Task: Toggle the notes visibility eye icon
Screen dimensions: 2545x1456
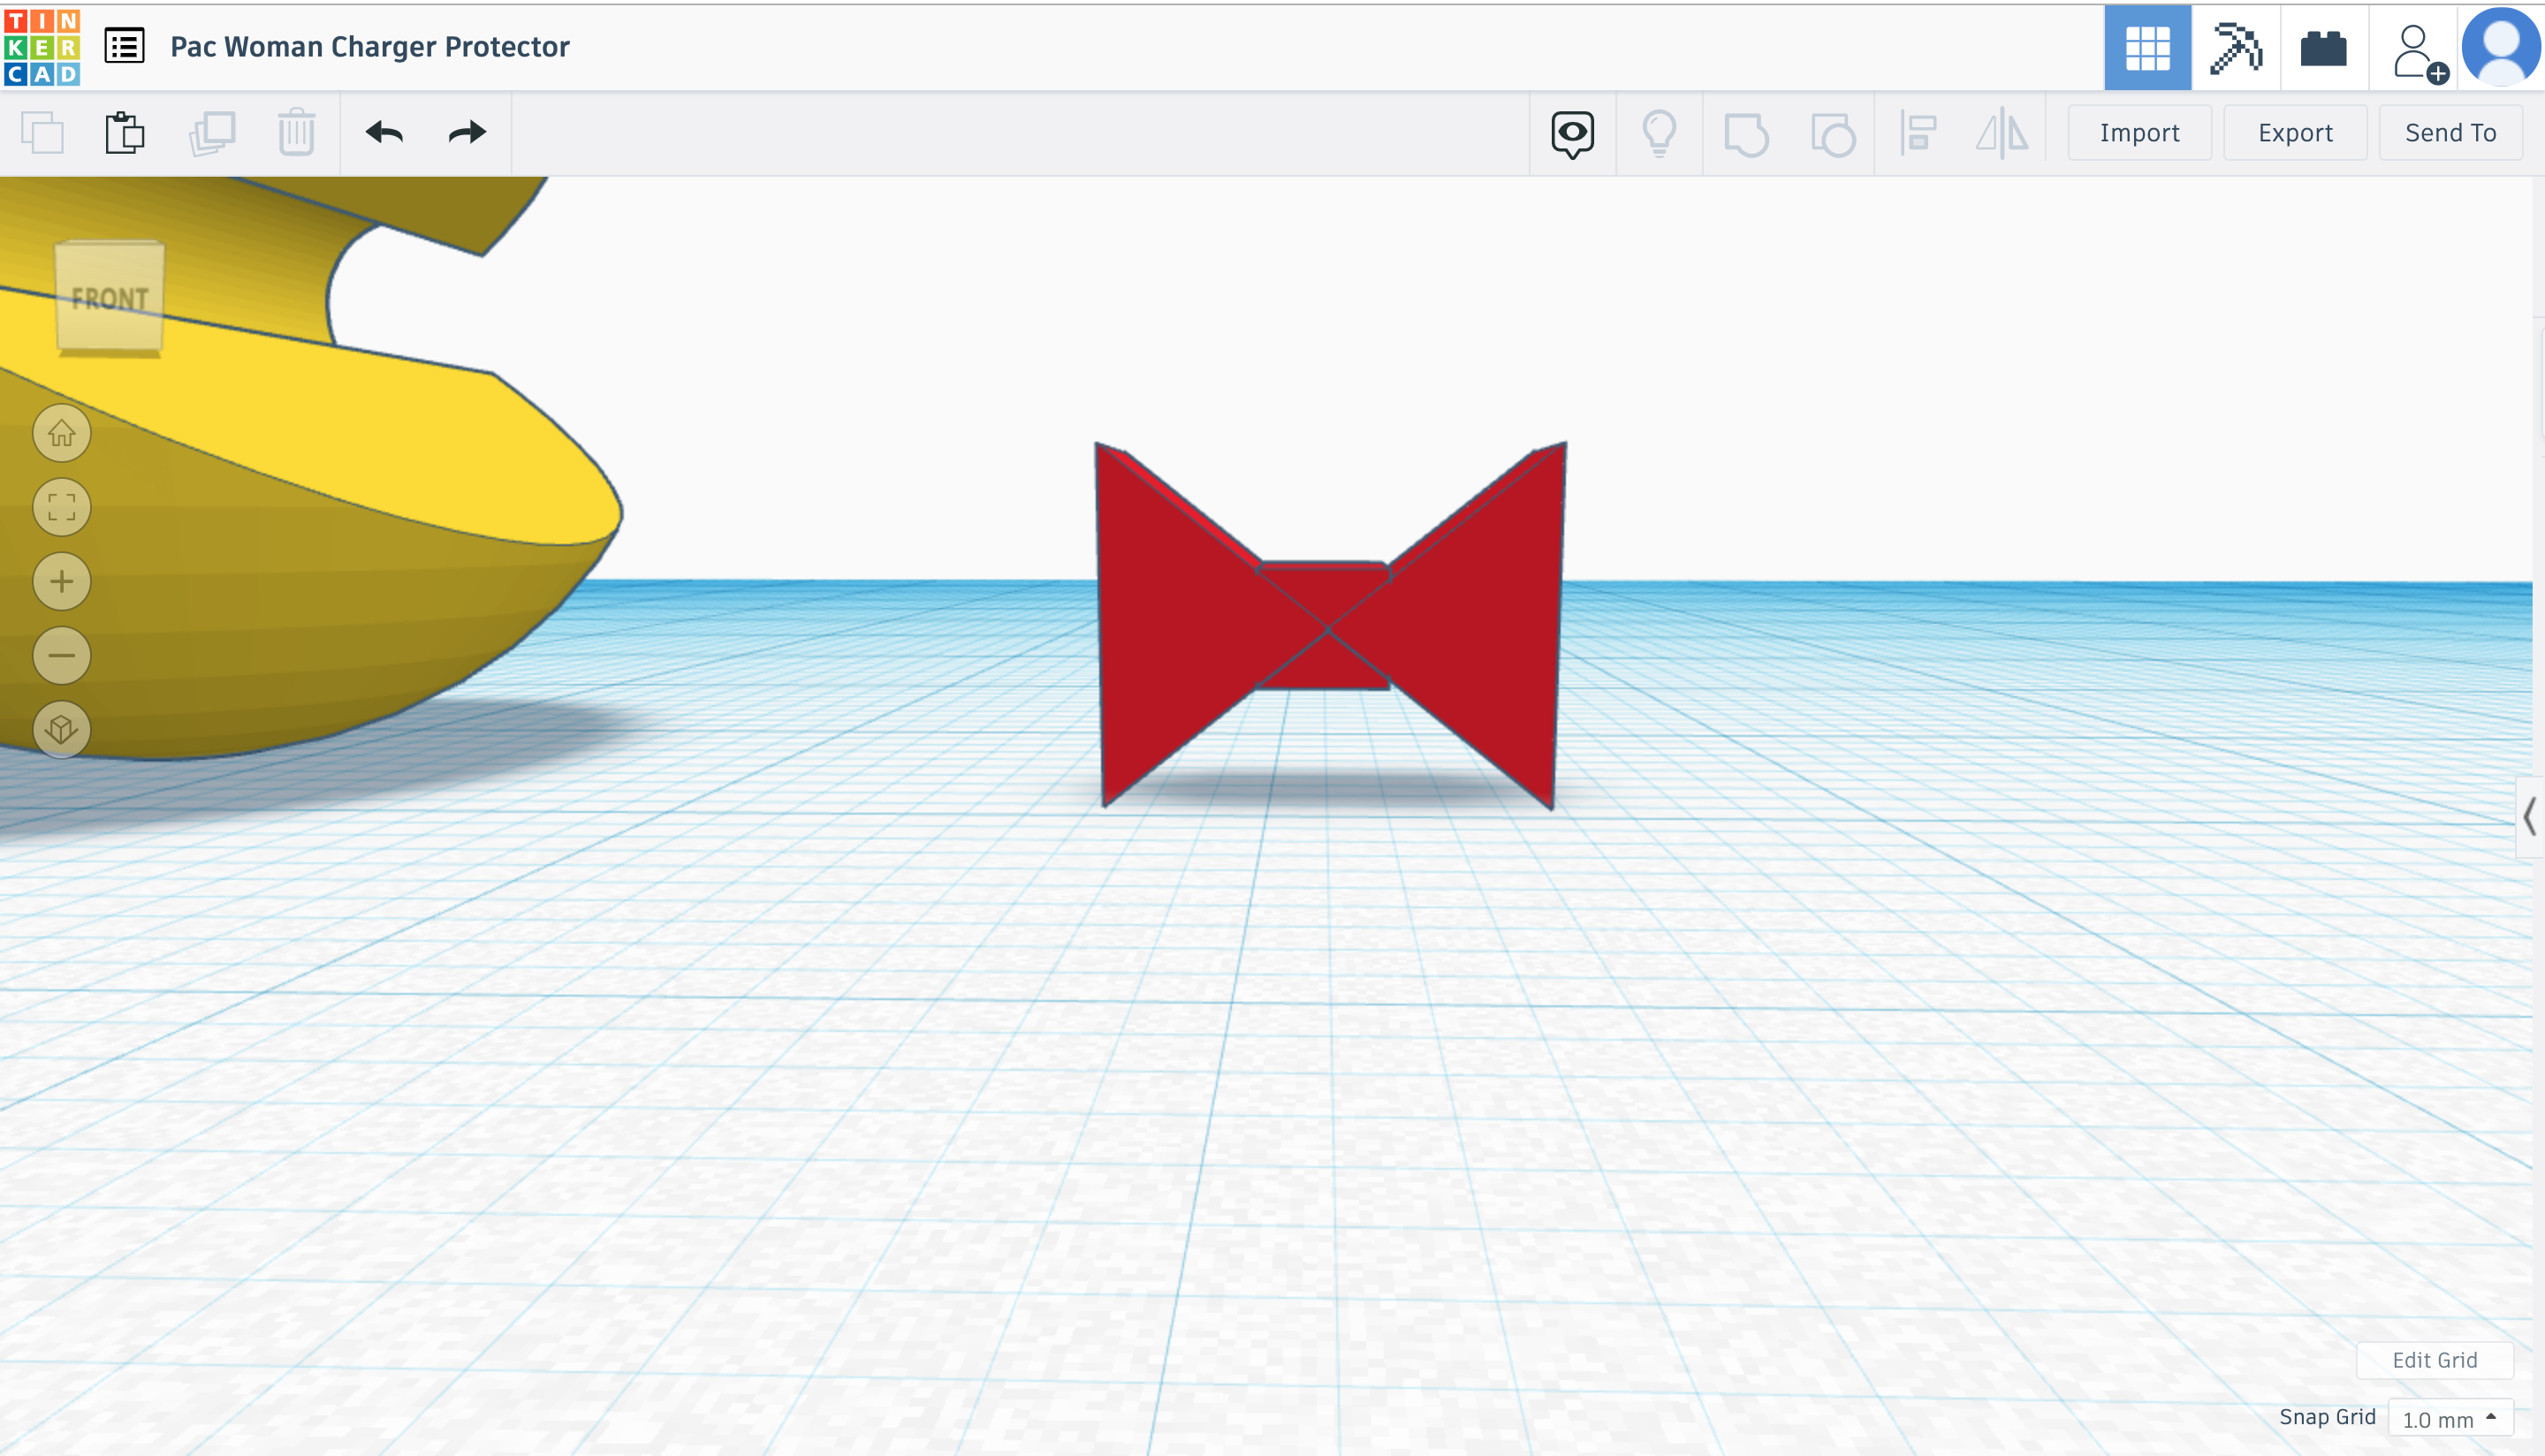Action: pos(1572,133)
